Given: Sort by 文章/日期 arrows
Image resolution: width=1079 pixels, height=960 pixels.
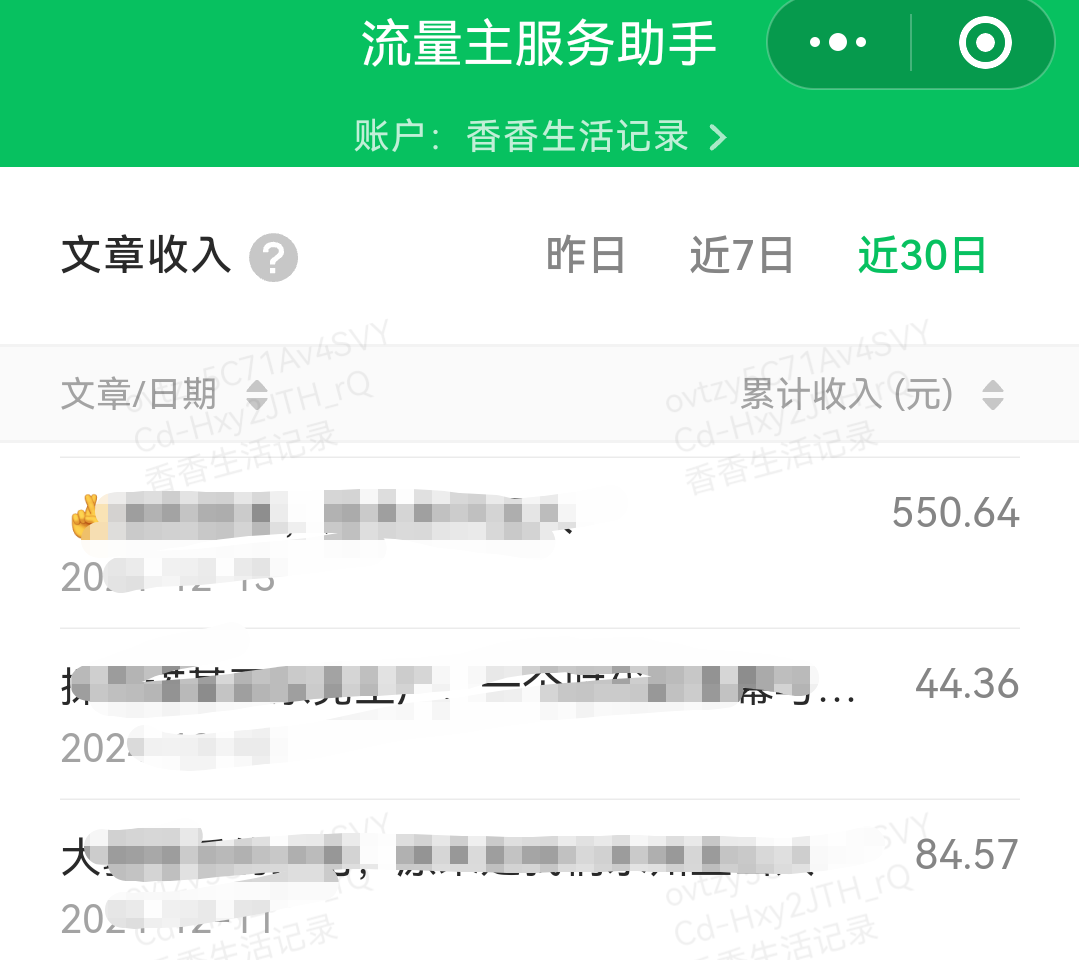Looking at the screenshot, I should [x=257, y=394].
